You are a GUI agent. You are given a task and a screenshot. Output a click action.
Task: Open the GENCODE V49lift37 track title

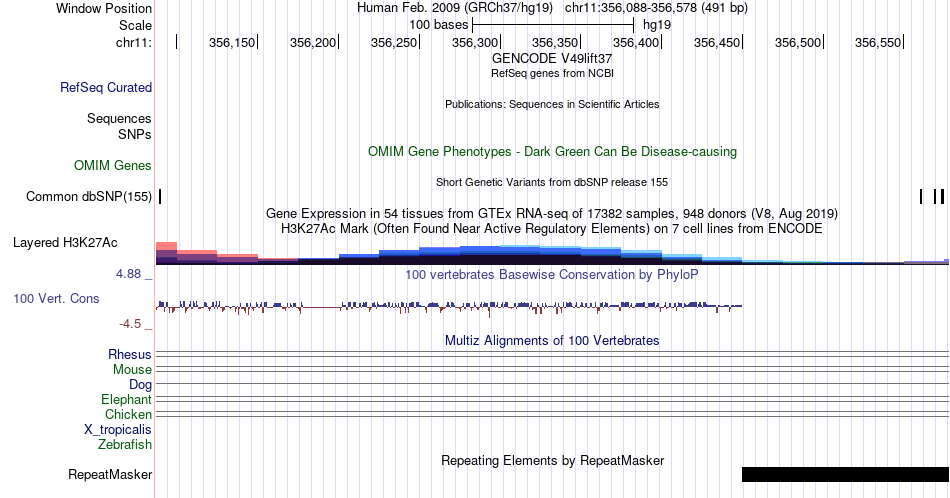coord(552,59)
